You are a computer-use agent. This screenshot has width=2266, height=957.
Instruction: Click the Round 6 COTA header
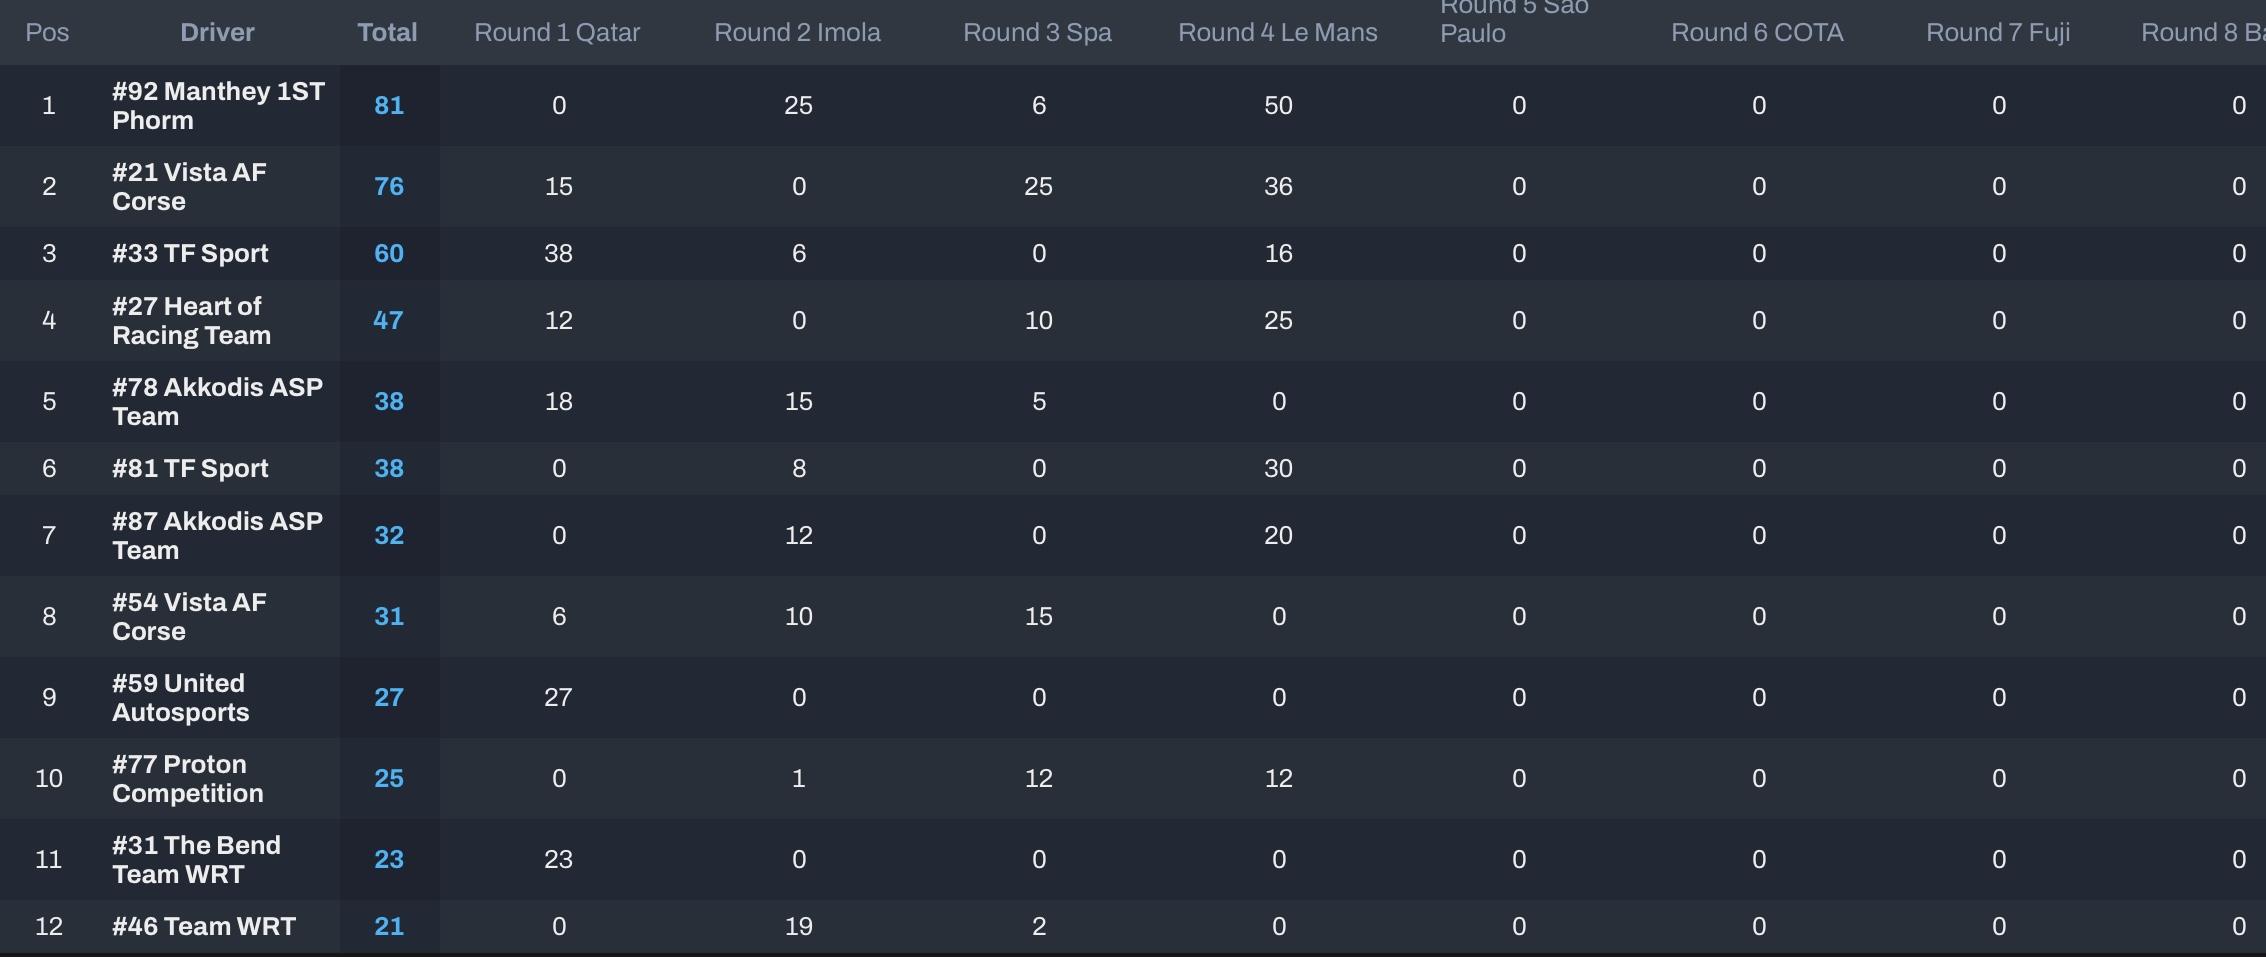point(1757,32)
